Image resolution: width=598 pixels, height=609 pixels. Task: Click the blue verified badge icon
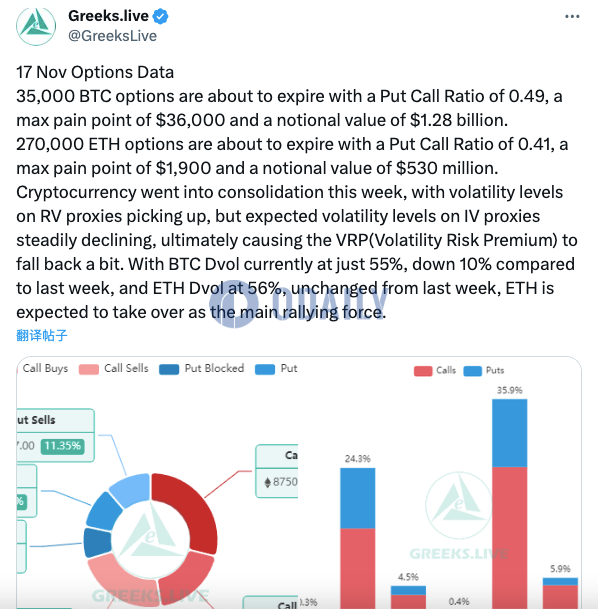160,17
